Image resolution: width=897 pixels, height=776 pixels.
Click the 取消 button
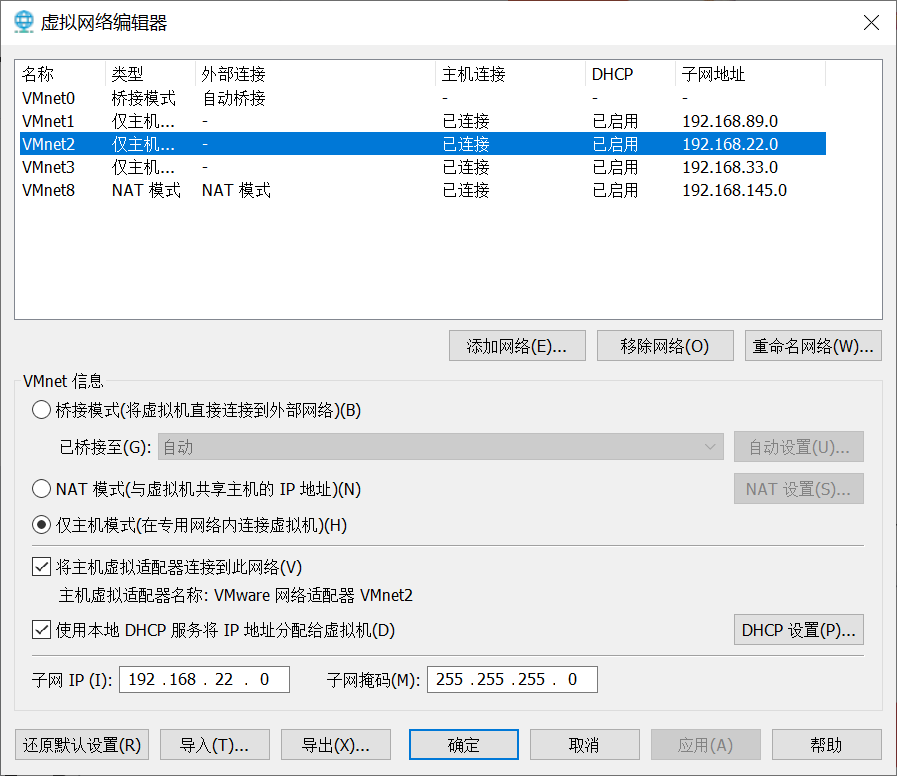pyautogui.click(x=584, y=745)
